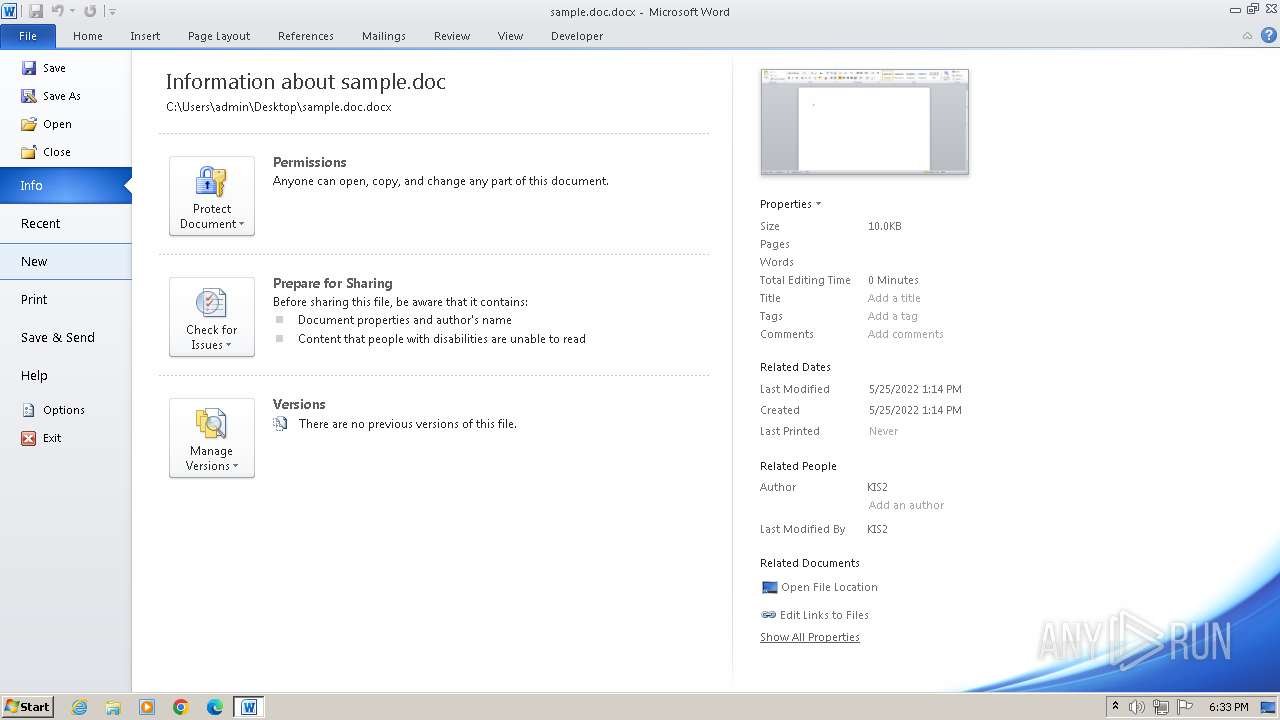This screenshot has height=720, width=1280.
Task: Launch Google Chrome from the taskbar
Action: [181, 707]
